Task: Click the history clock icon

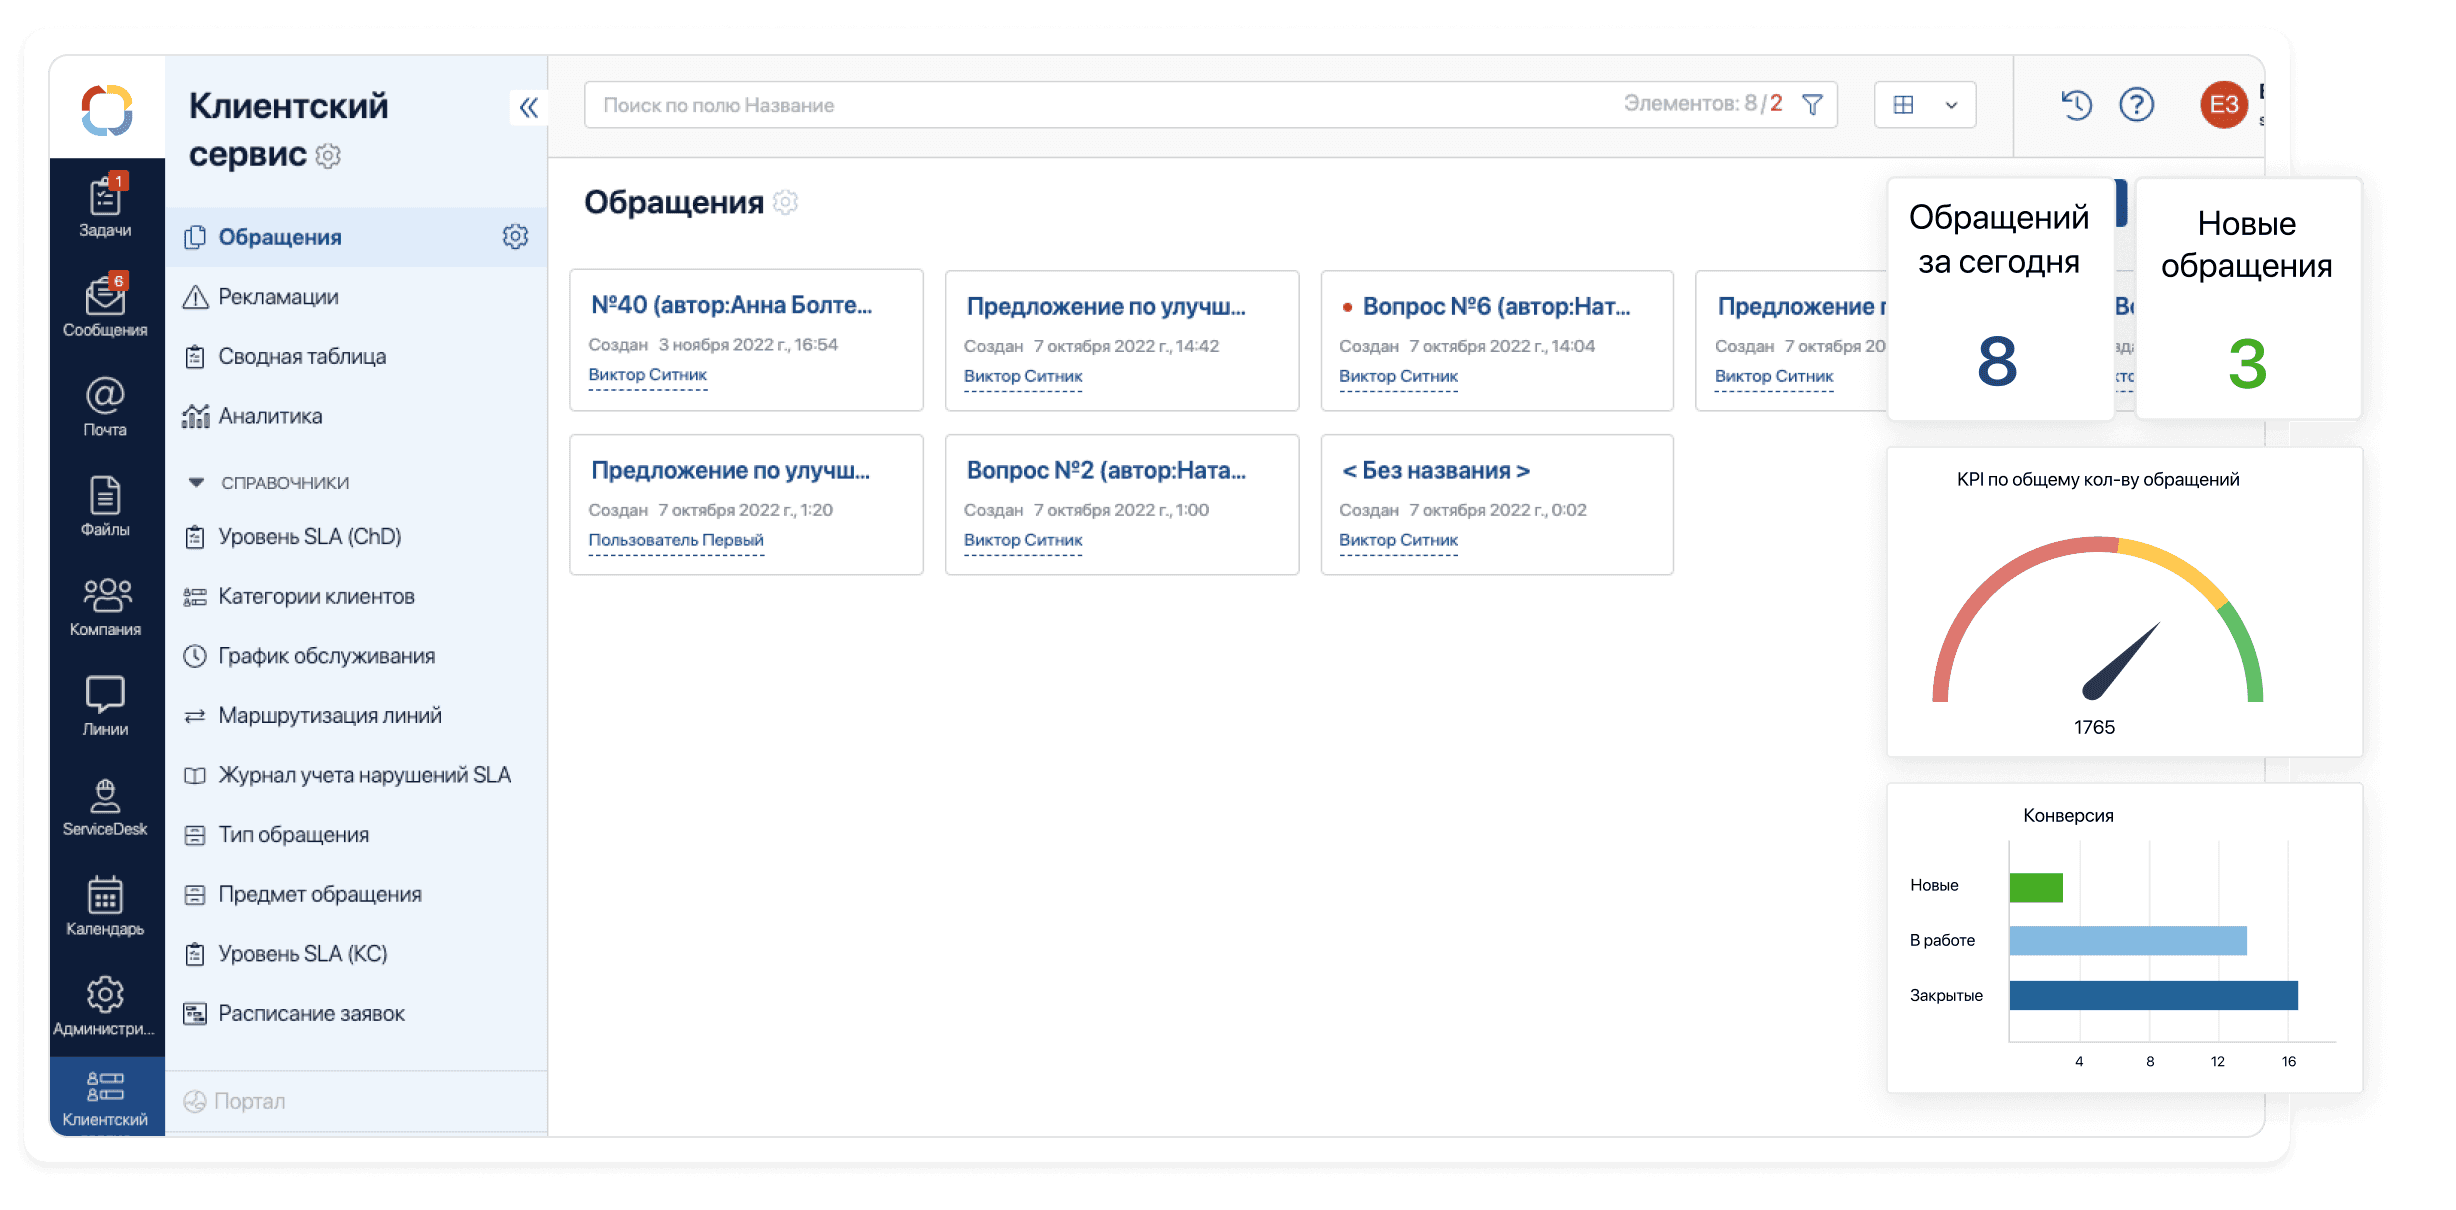Action: coord(2076,105)
